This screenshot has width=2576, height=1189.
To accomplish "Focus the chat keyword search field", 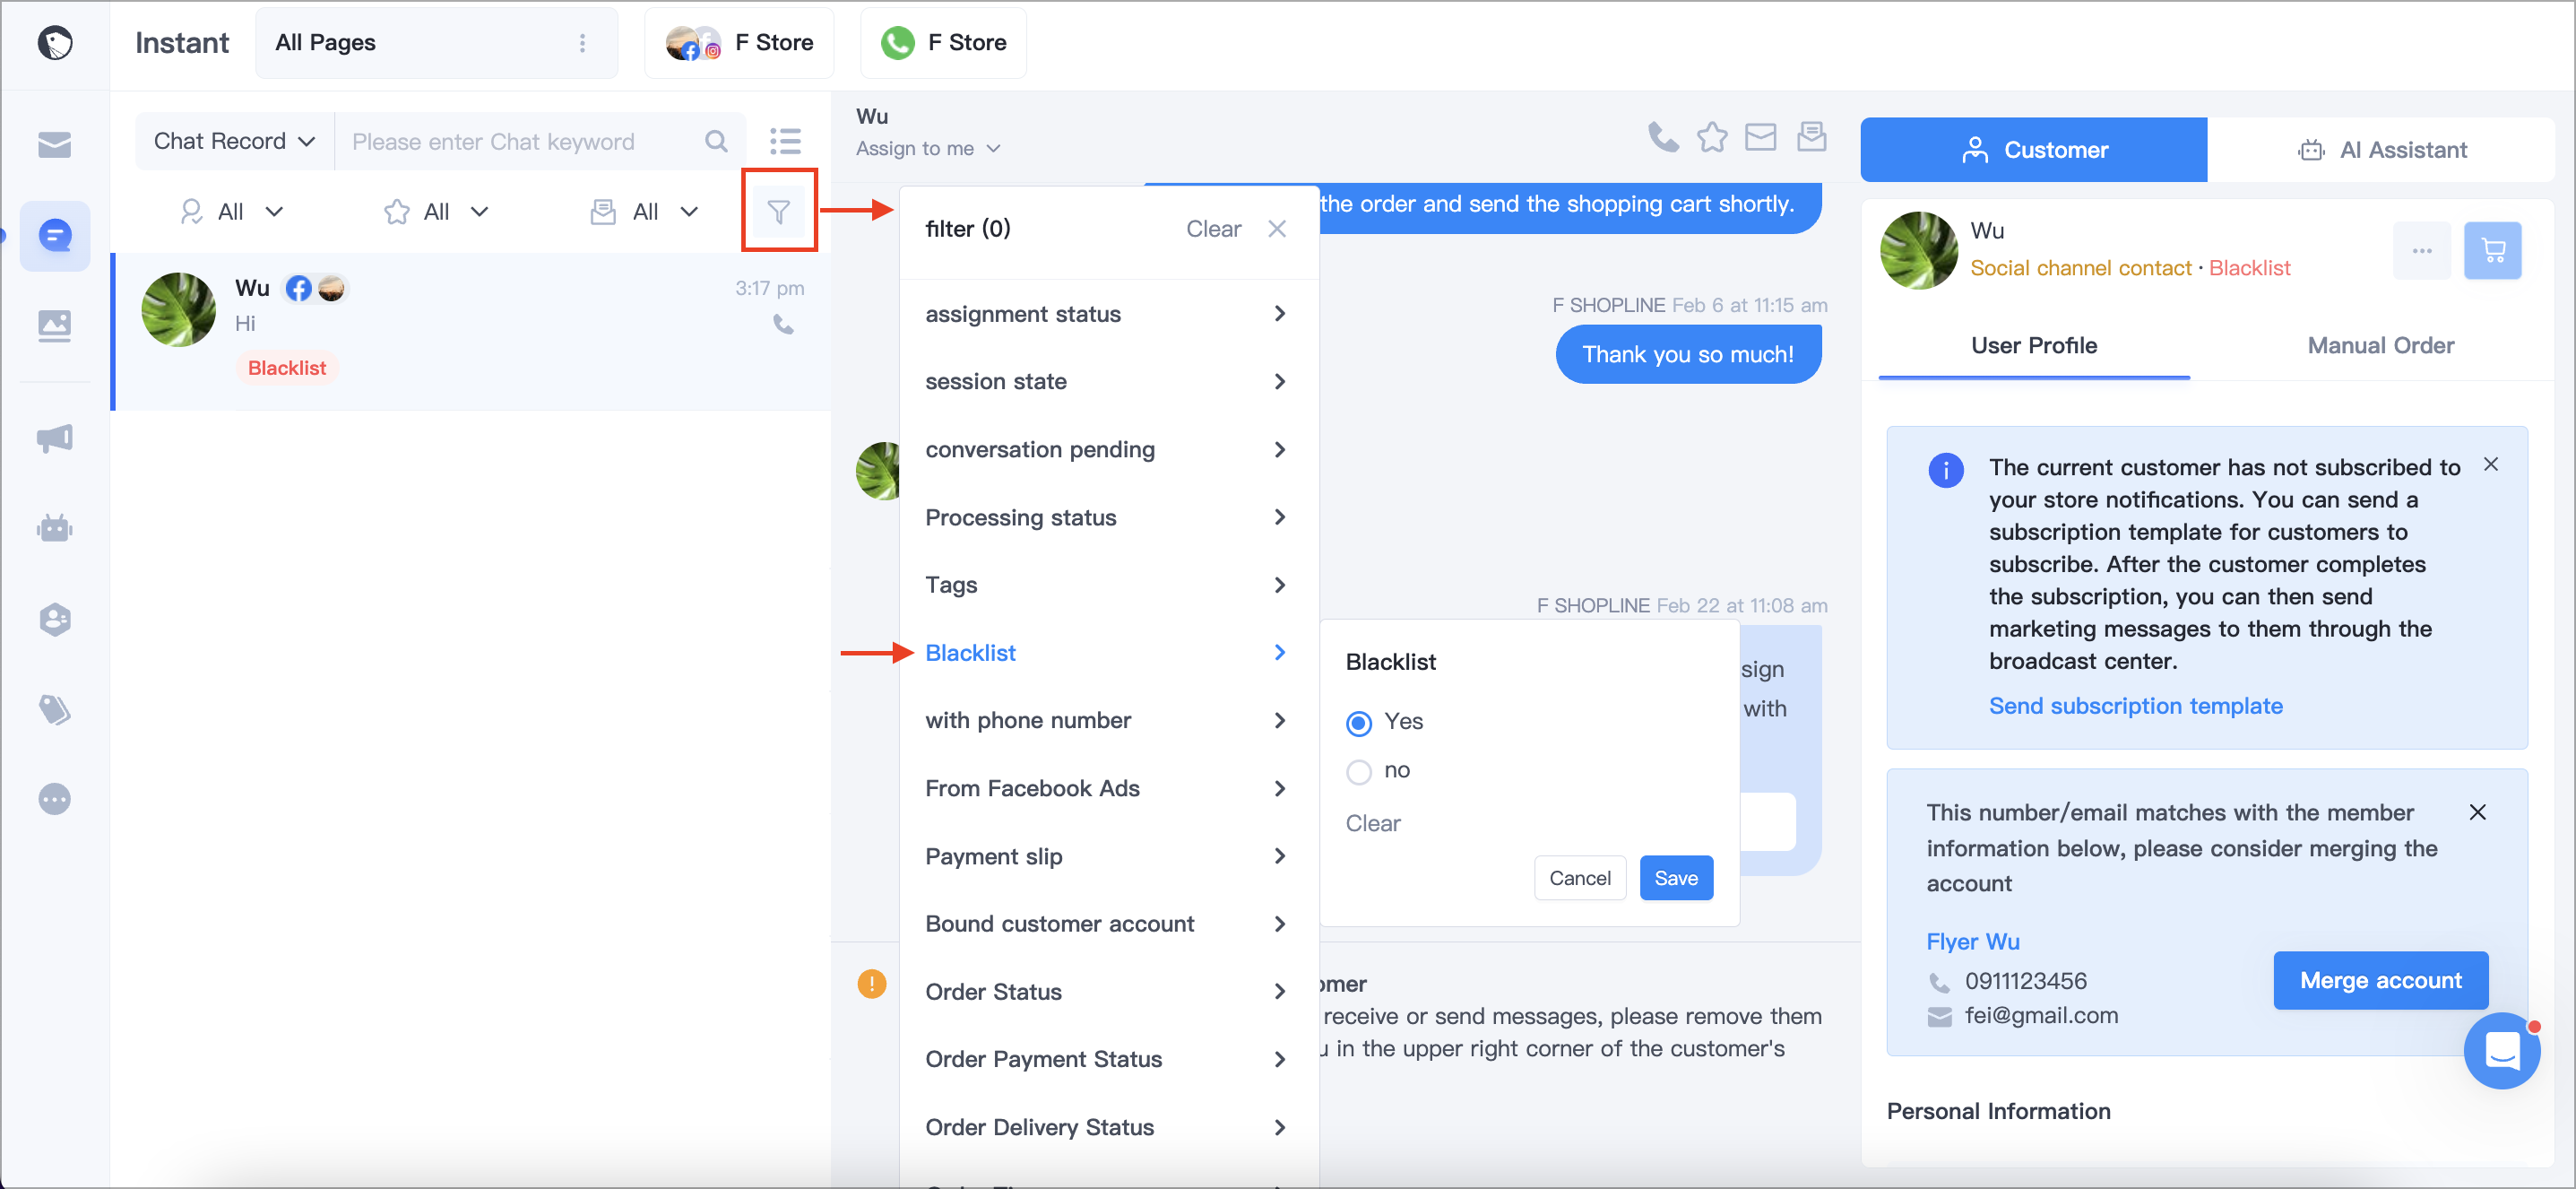I will pos(520,141).
